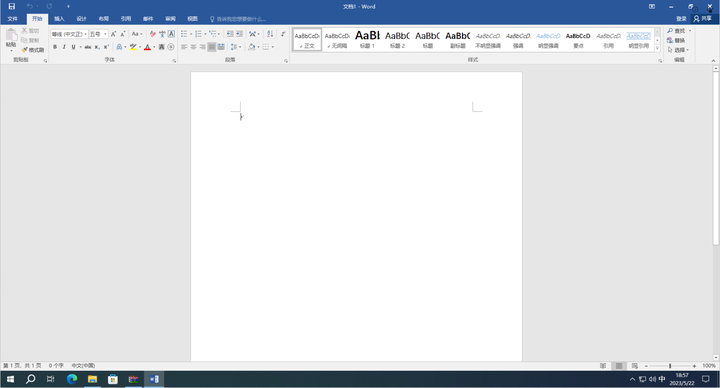
Task: Activate the Format Painter (格式刷)
Action: (x=33, y=50)
